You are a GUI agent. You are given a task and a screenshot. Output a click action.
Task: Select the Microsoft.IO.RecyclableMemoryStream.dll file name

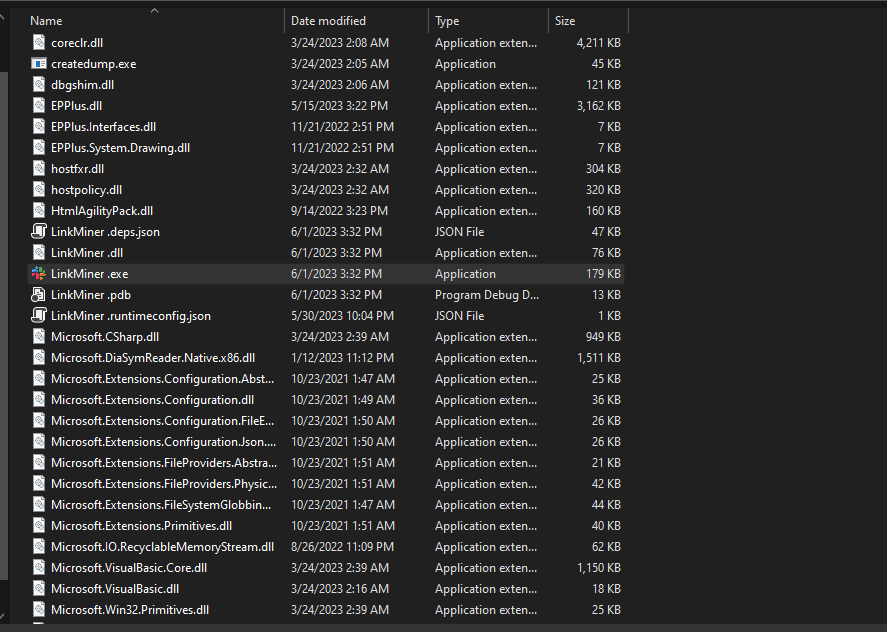pos(162,546)
